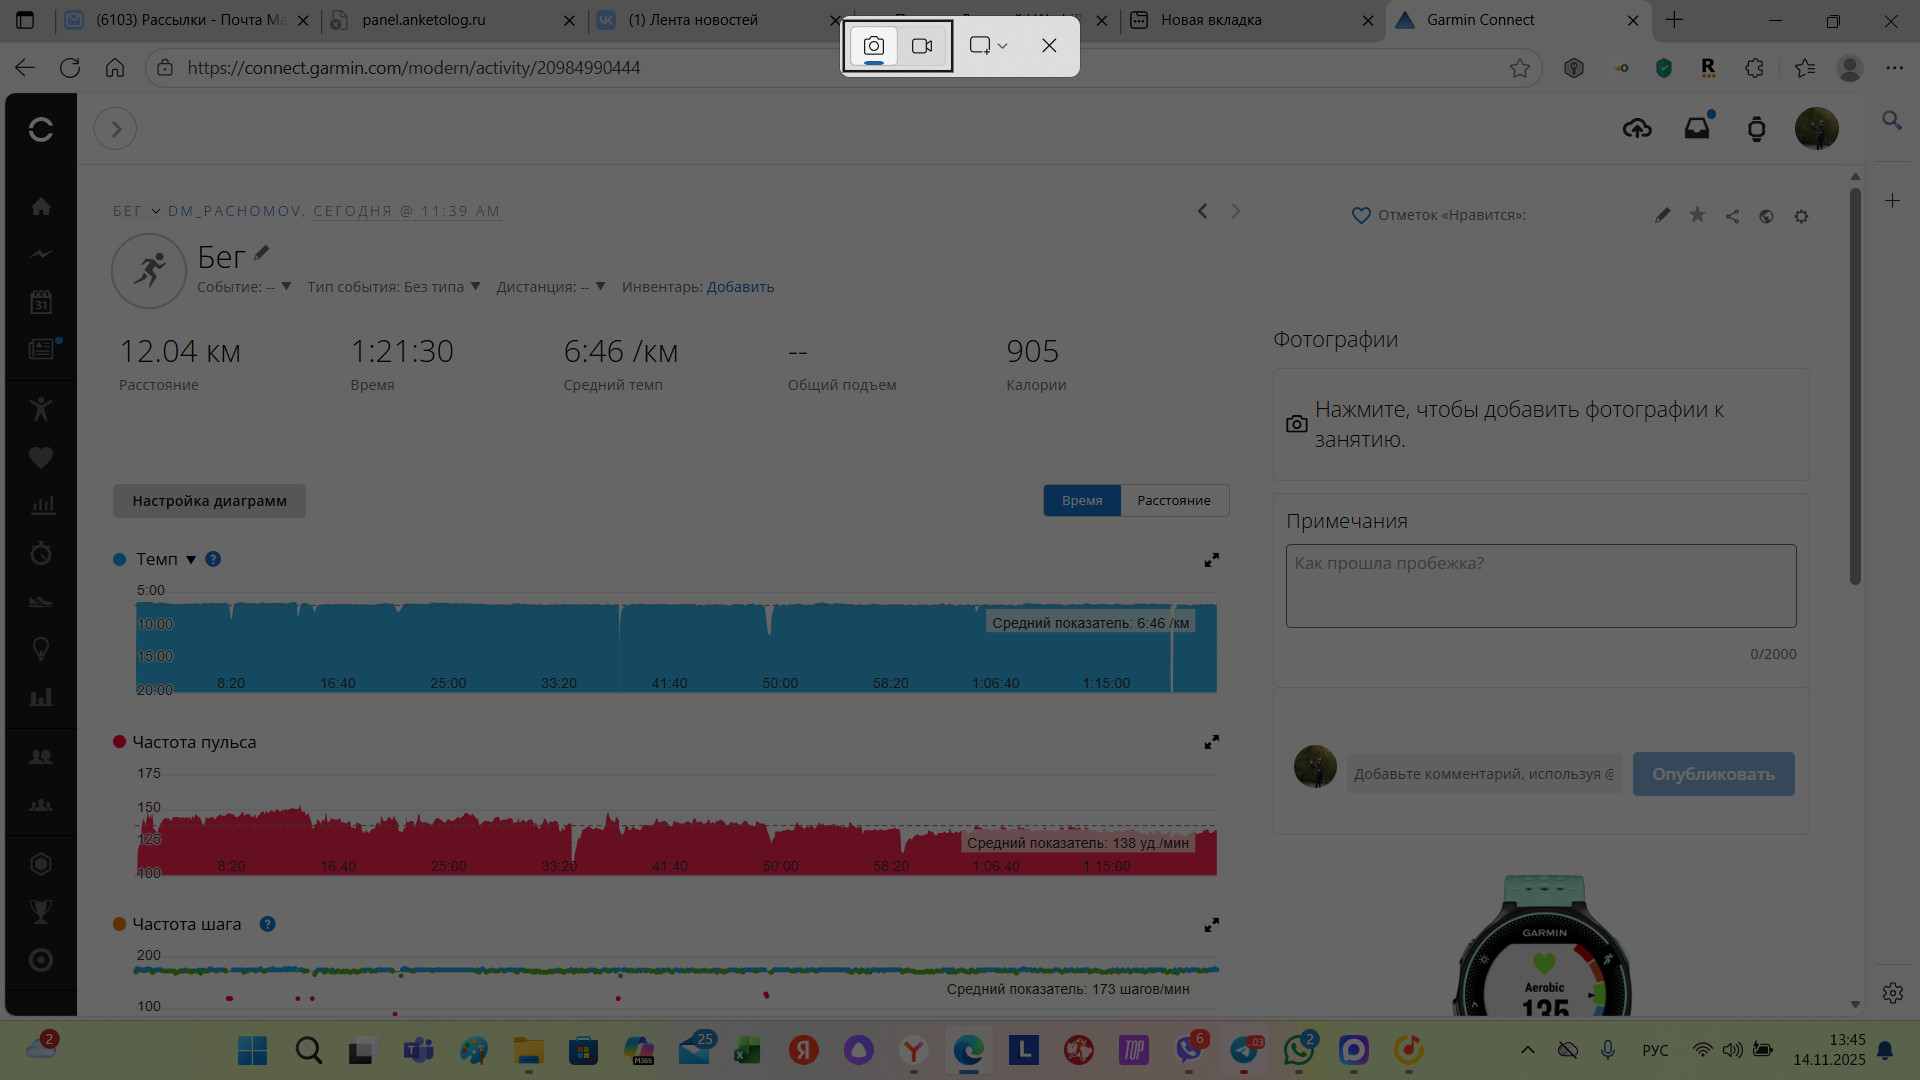1920x1080 pixels.
Task: Maximize the Частота шага chart with expand icon
Action: (1211, 925)
